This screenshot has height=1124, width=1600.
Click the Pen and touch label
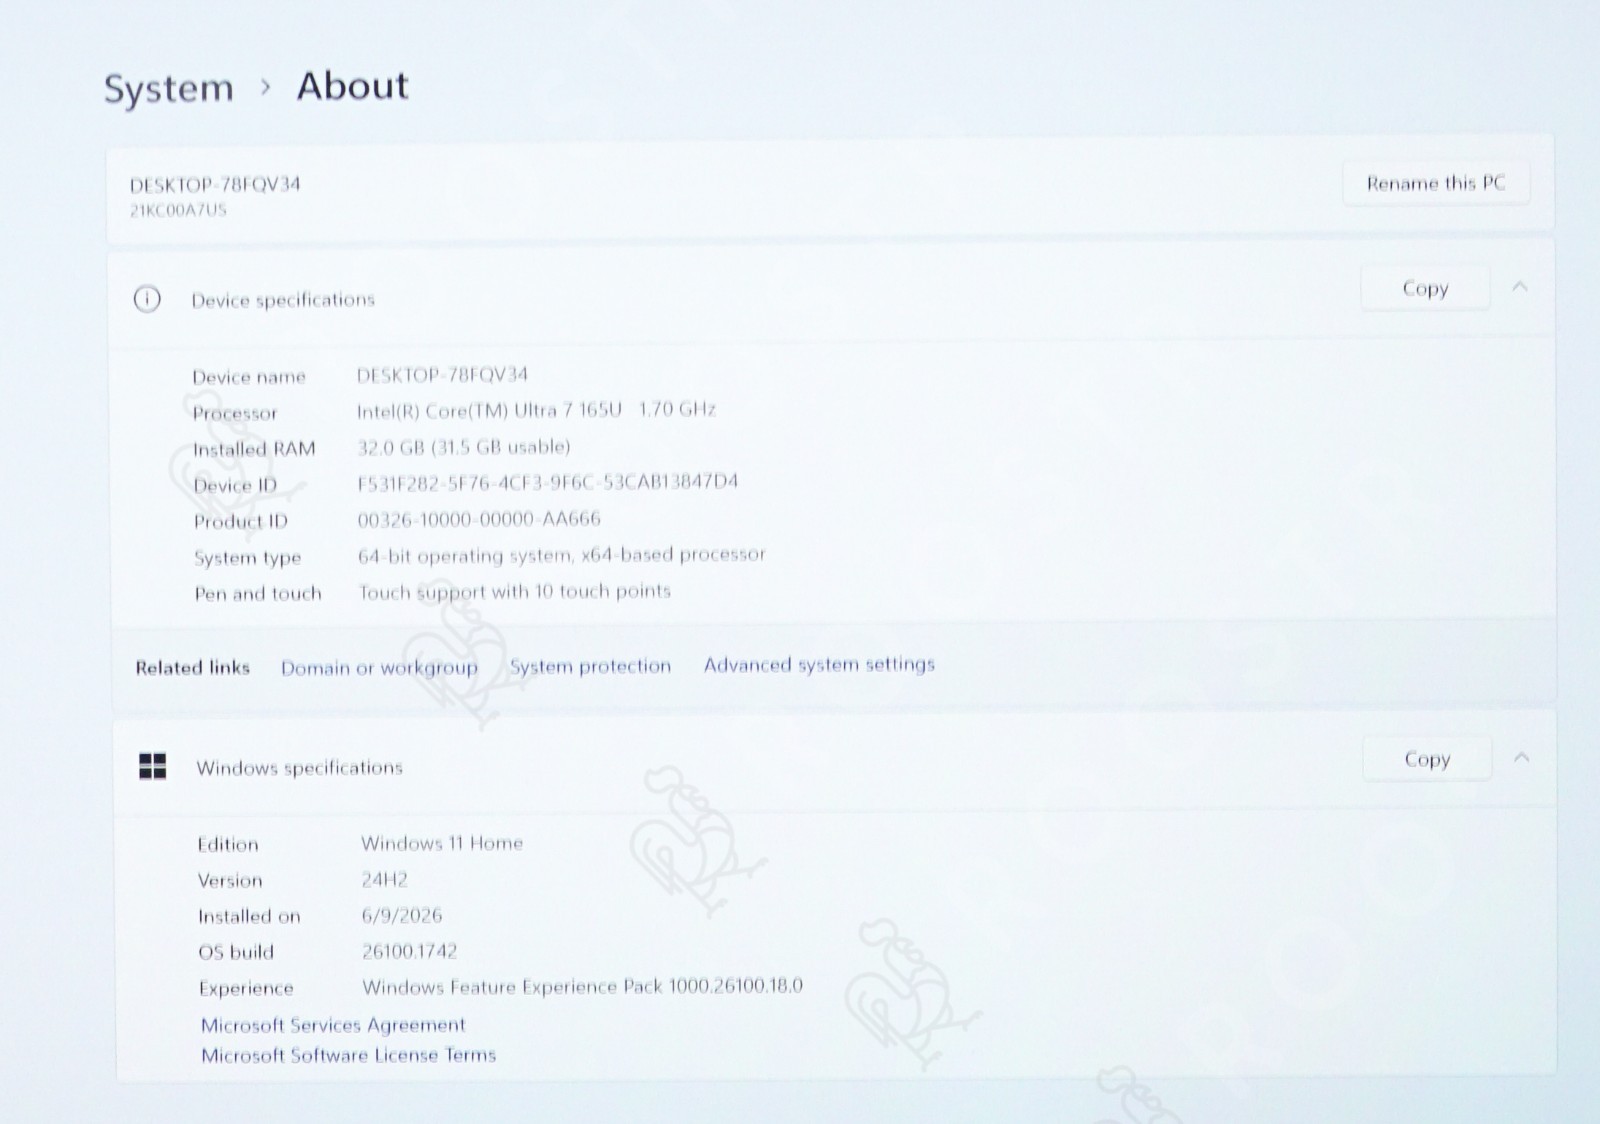[258, 594]
